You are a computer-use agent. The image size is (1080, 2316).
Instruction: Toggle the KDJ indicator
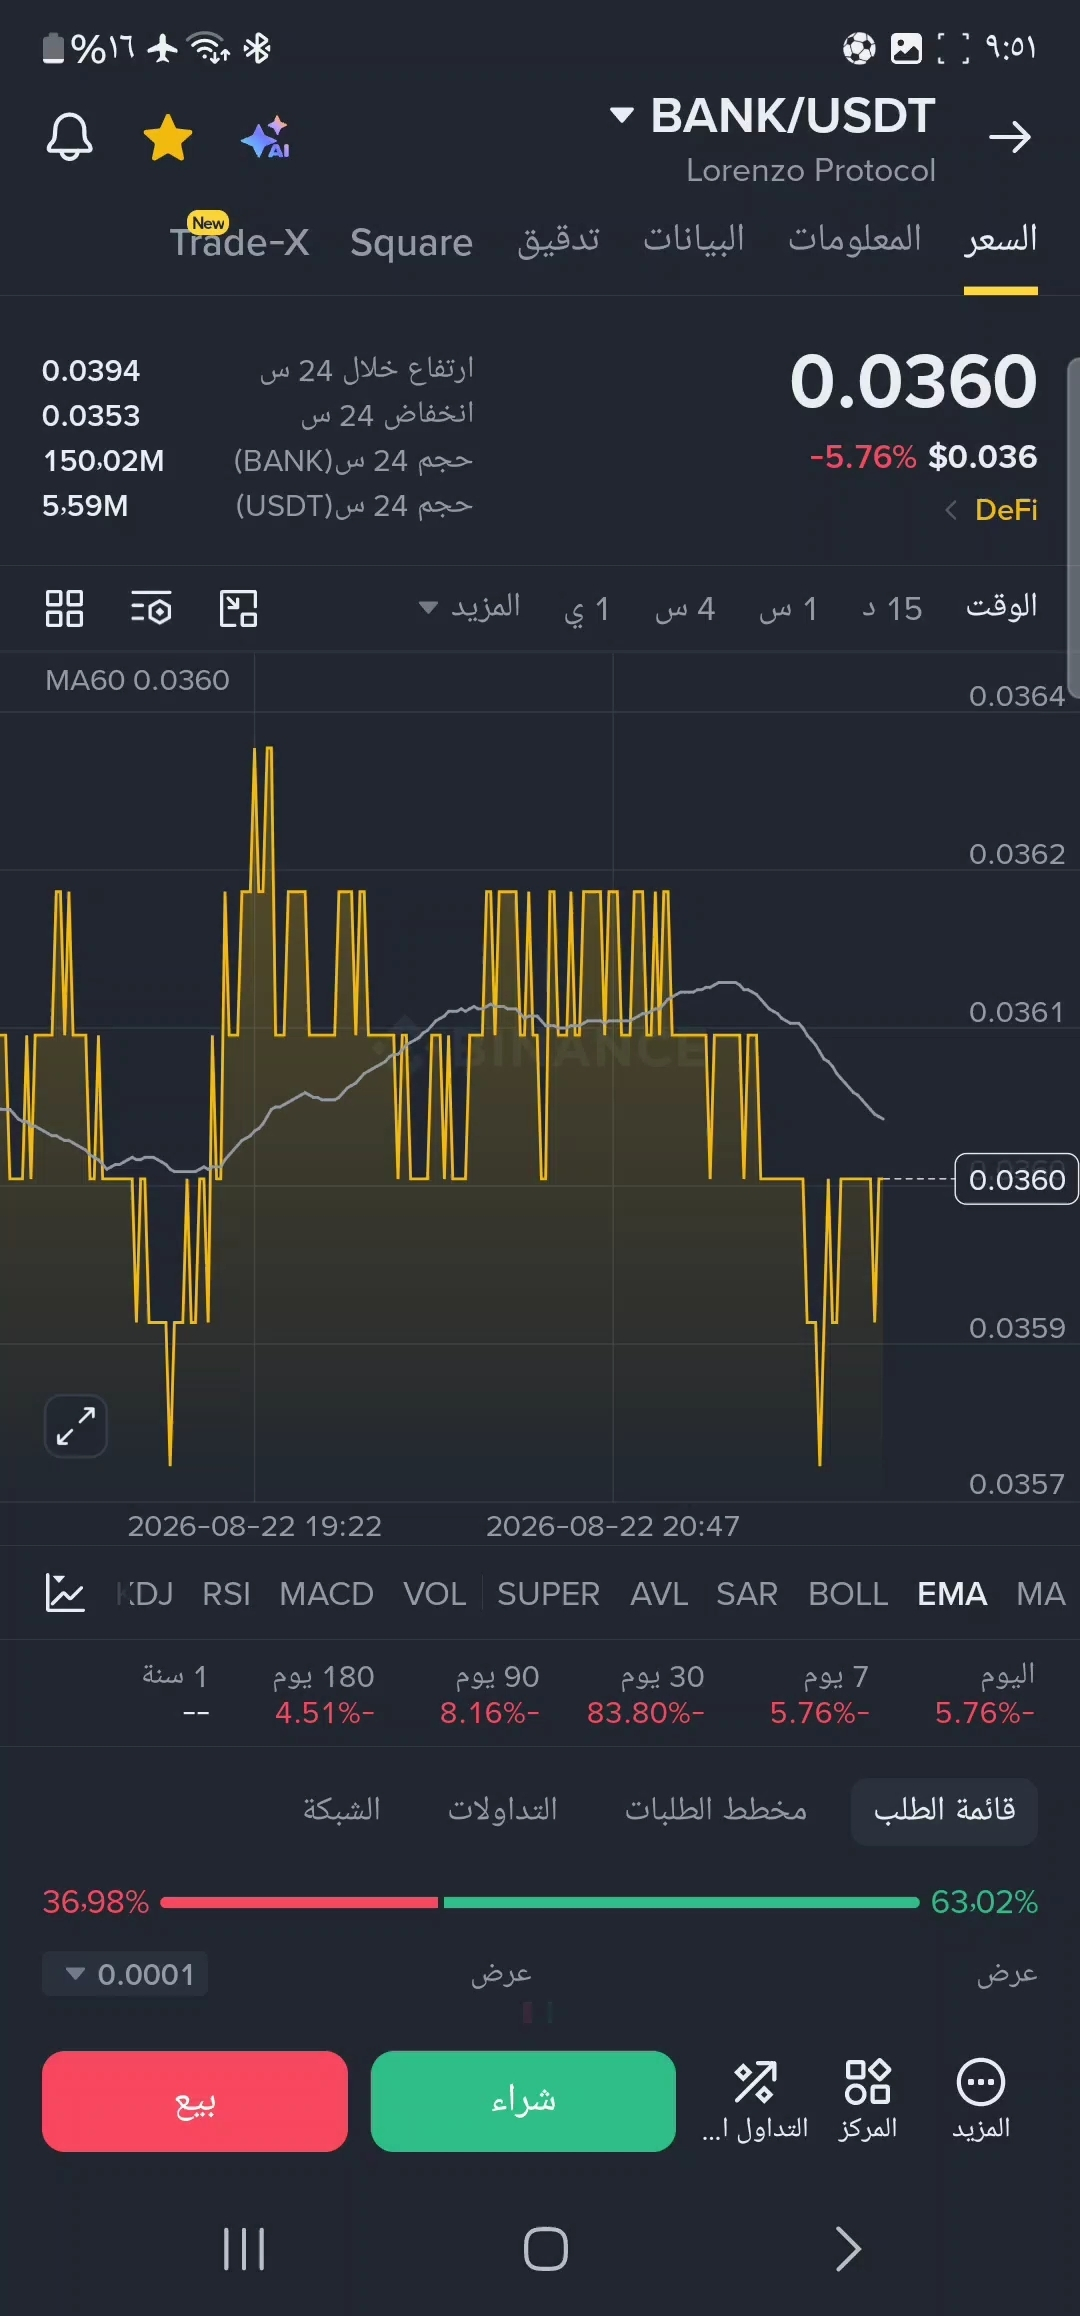(146, 1593)
